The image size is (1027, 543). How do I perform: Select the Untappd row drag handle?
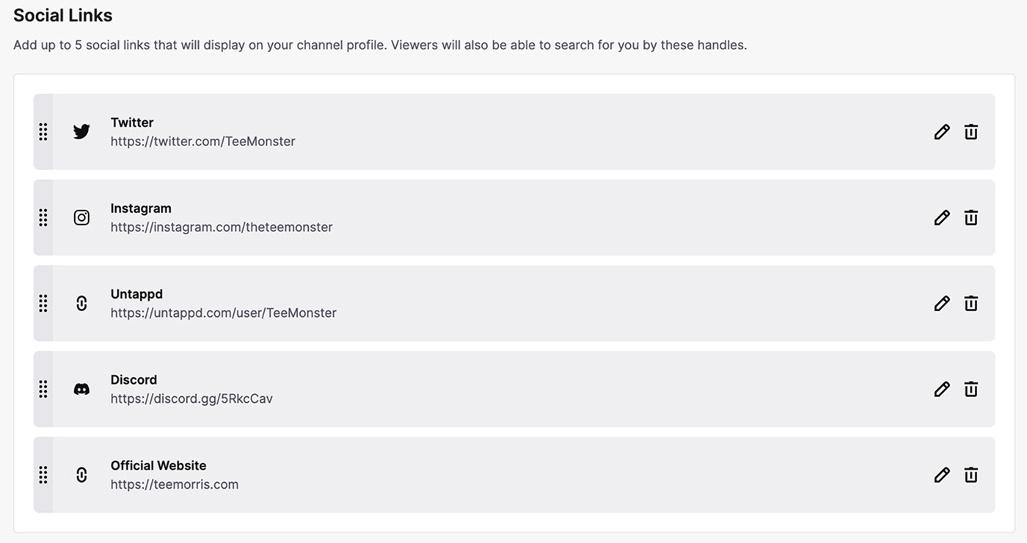(x=43, y=304)
